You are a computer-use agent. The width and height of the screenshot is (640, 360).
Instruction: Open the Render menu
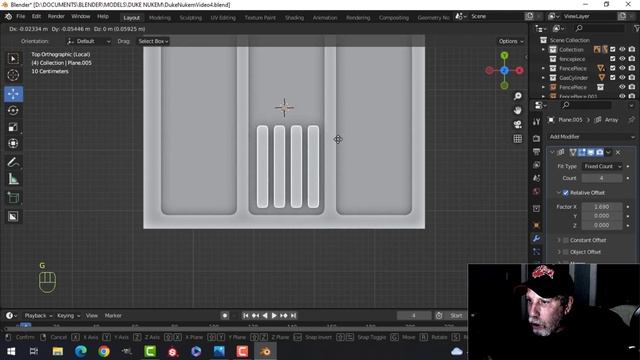[56, 16]
